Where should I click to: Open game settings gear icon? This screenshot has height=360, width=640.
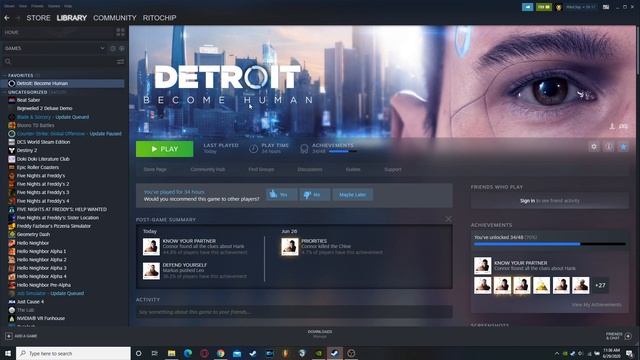coord(594,147)
